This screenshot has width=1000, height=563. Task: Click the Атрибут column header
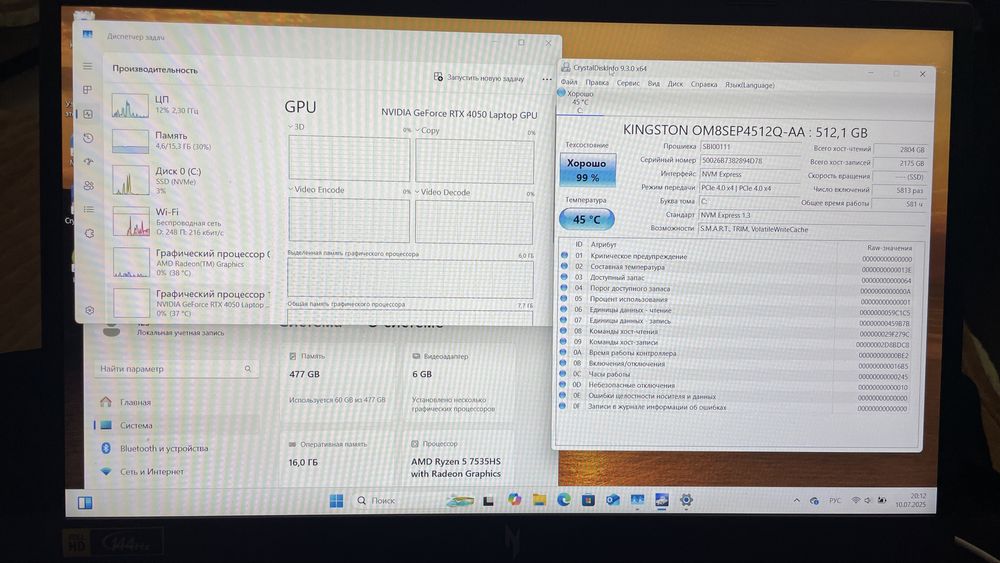coord(603,244)
